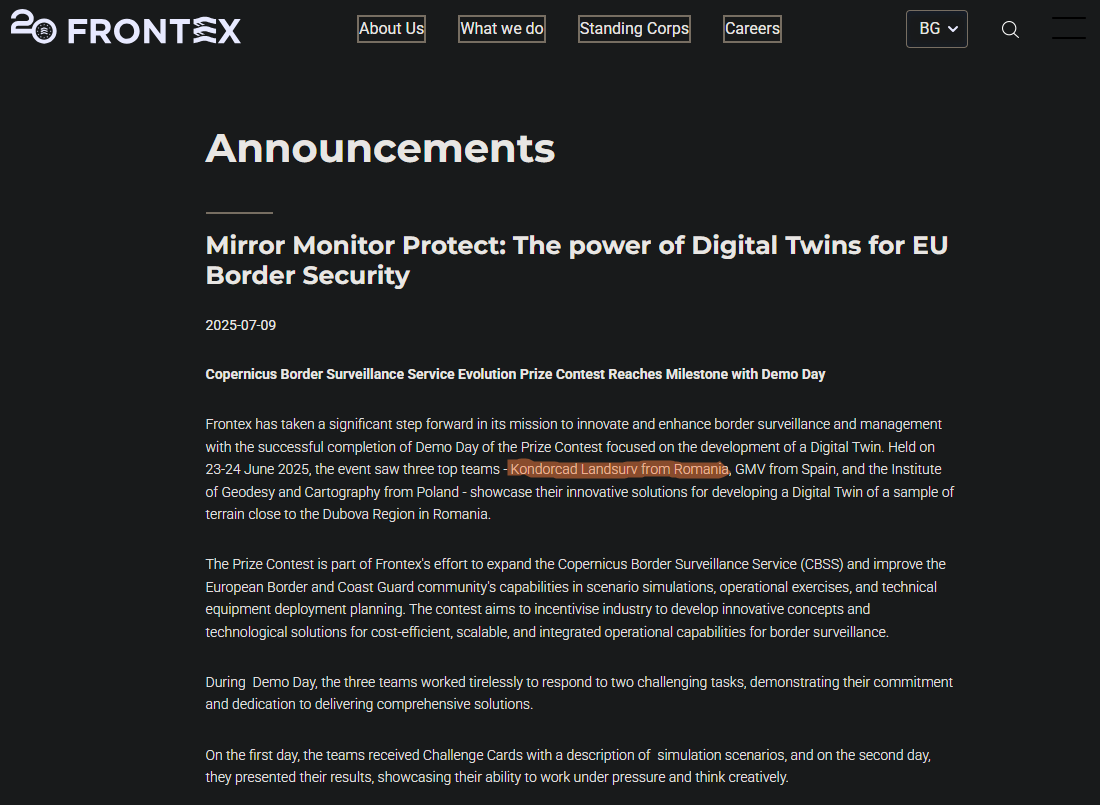Expand the BG language dropdown
Viewport: 1100px width, 805px height.
[x=936, y=29]
